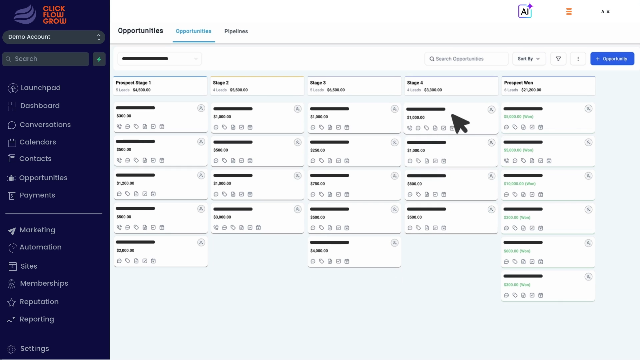
Task: Click owner avatar on Prospect Stage 1 $2,800.00 card
Action: point(201,242)
